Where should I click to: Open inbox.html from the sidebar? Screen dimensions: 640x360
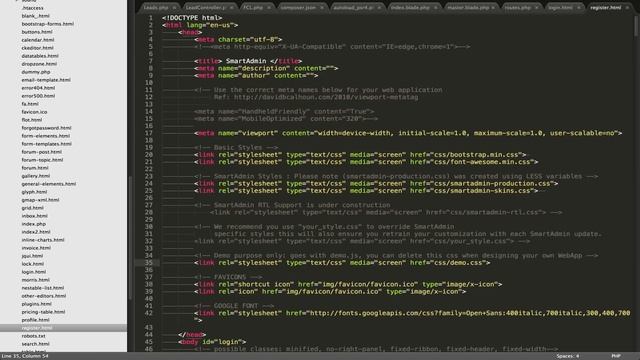(35, 216)
